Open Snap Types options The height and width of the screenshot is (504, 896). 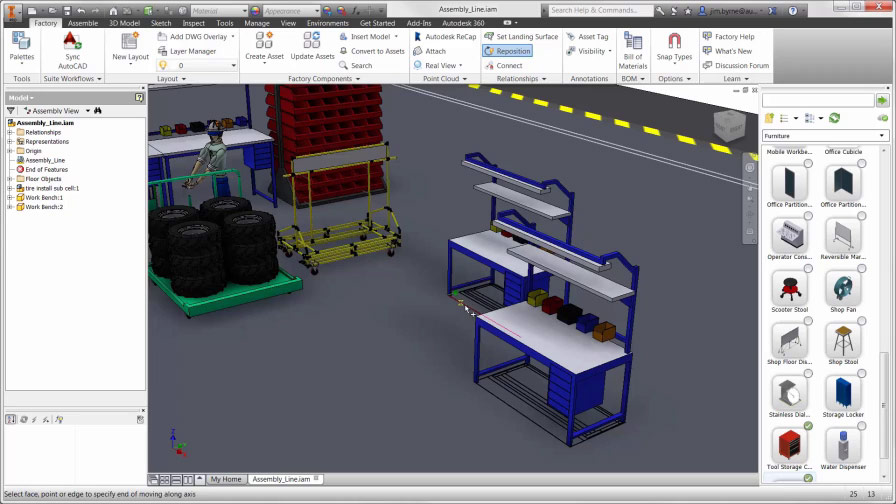pos(674,48)
